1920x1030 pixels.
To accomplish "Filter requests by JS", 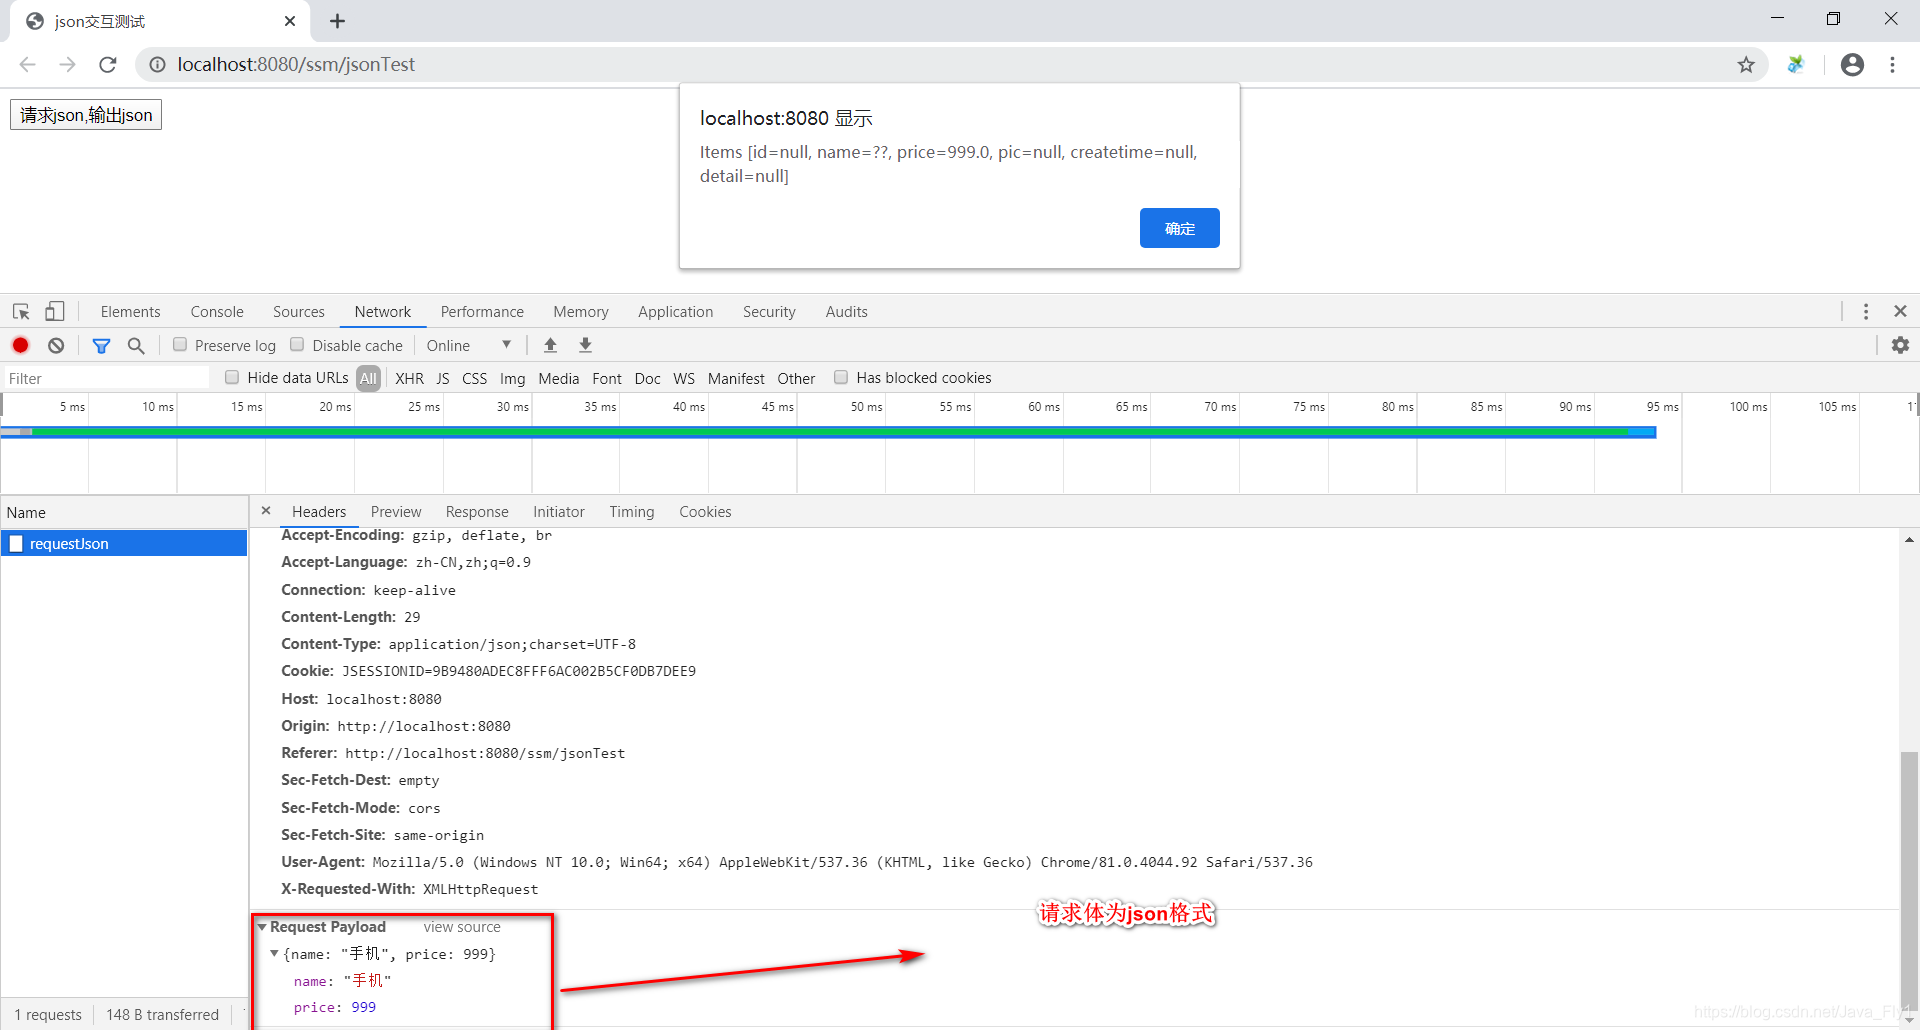I will click(443, 378).
